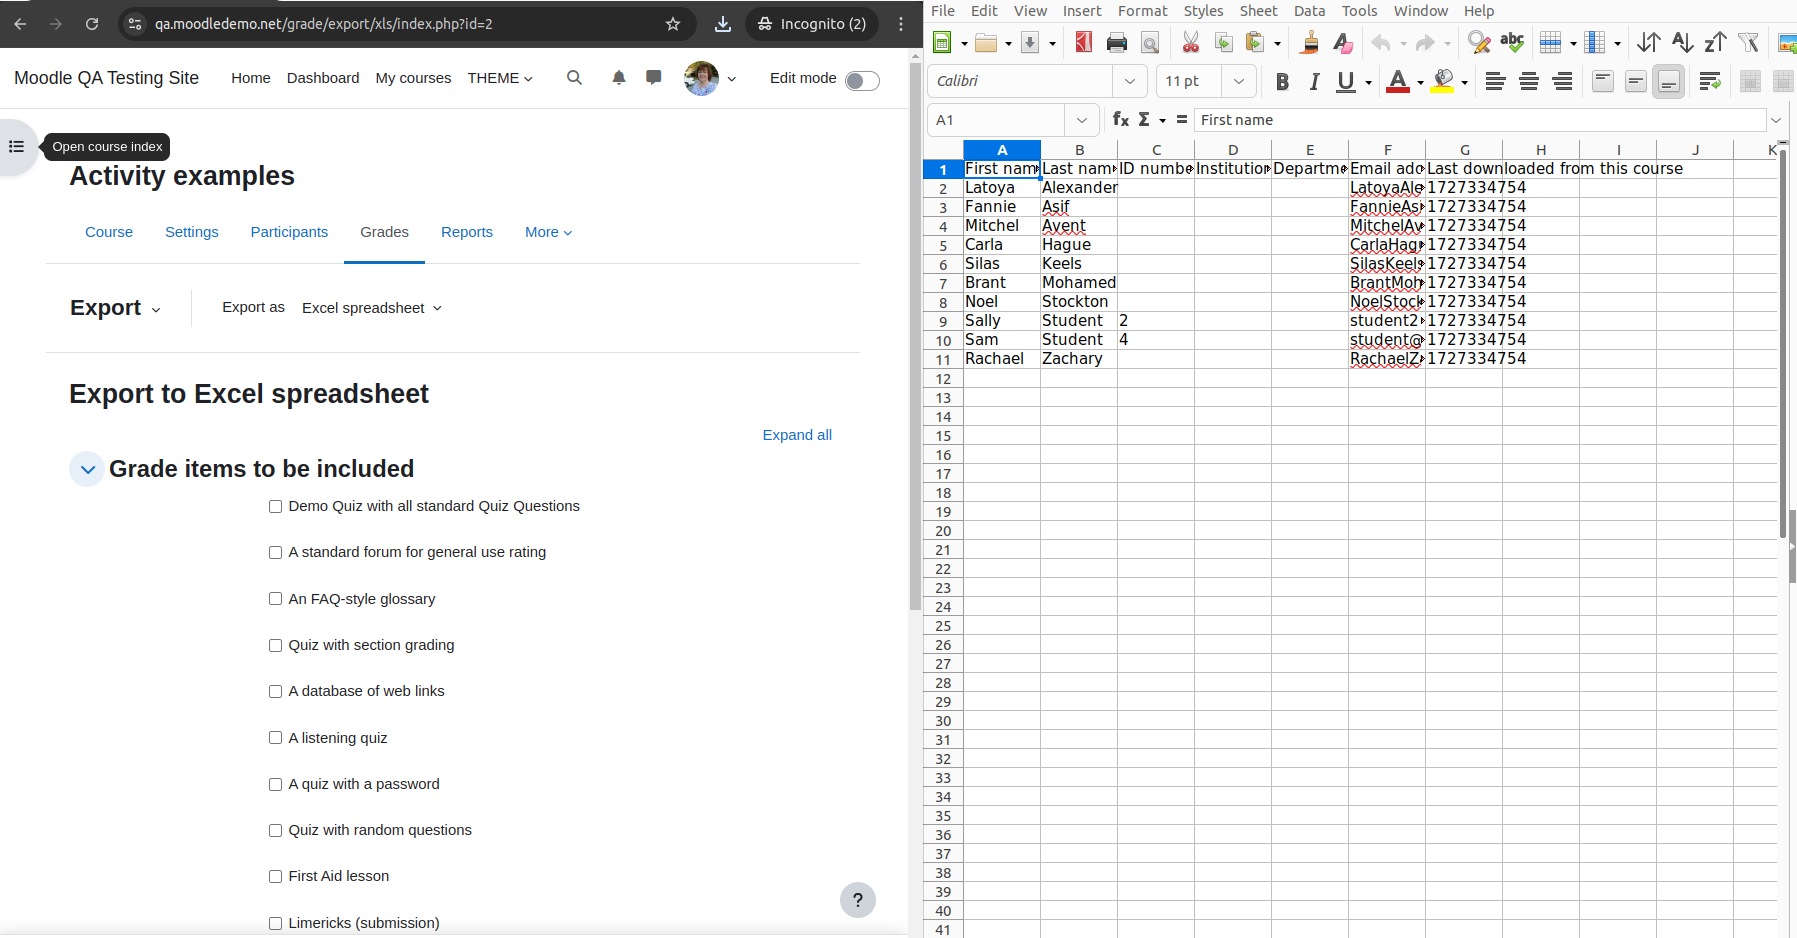Align cell text to the left
This screenshot has height=938, width=1797.
(x=1495, y=82)
